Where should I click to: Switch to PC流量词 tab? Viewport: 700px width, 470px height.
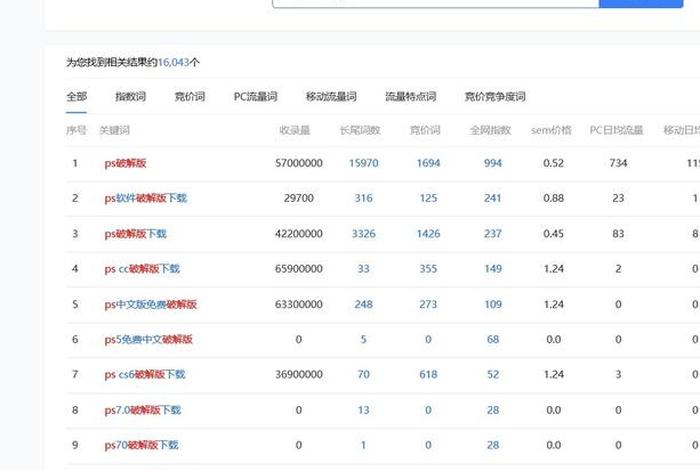[x=255, y=96]
